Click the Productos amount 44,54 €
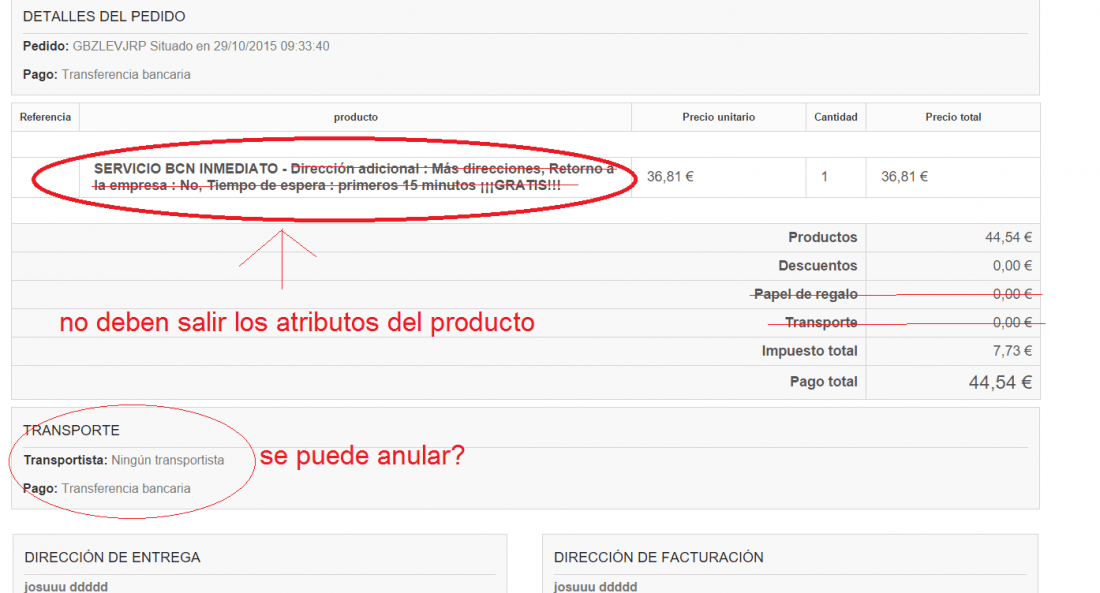Screen dimensions: 1100x593 coord(1008,237)
